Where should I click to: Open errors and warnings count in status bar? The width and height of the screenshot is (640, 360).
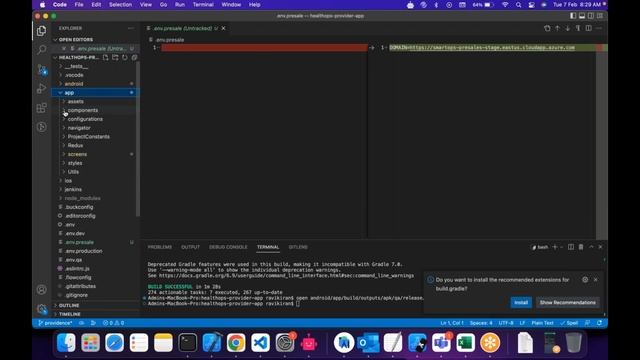[x=113, y=323]
